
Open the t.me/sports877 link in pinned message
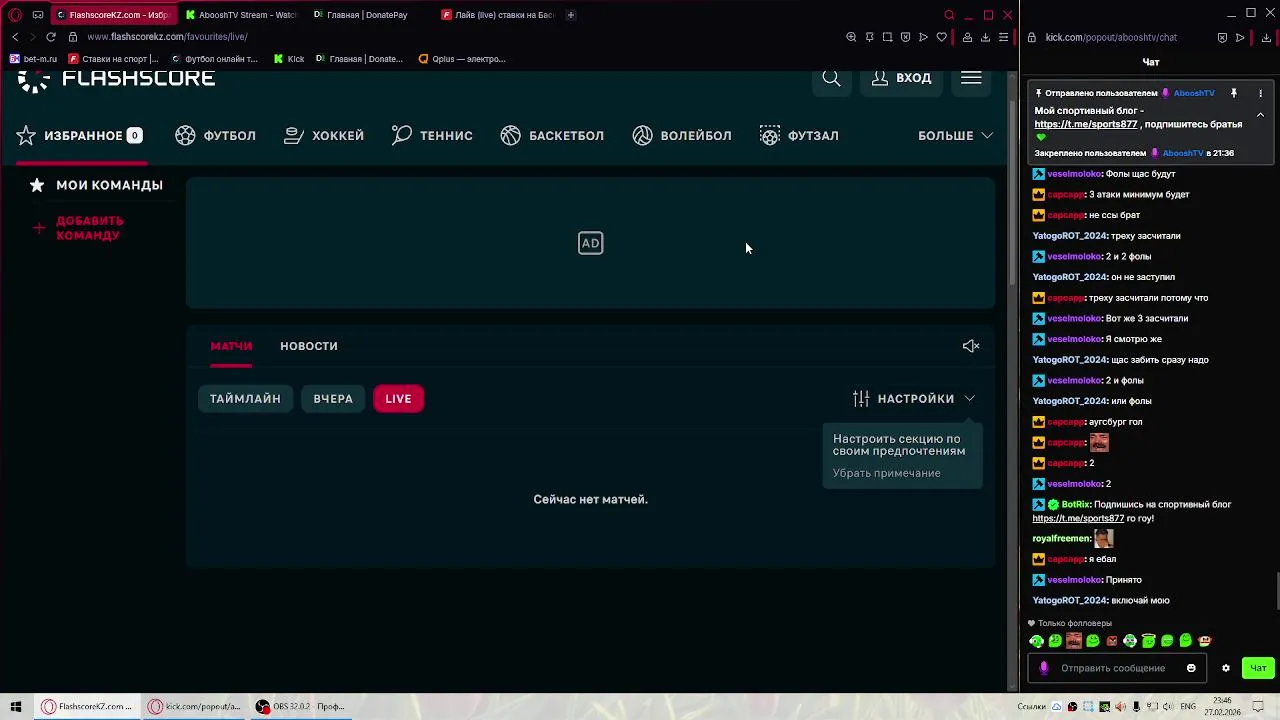[1086, 125]
